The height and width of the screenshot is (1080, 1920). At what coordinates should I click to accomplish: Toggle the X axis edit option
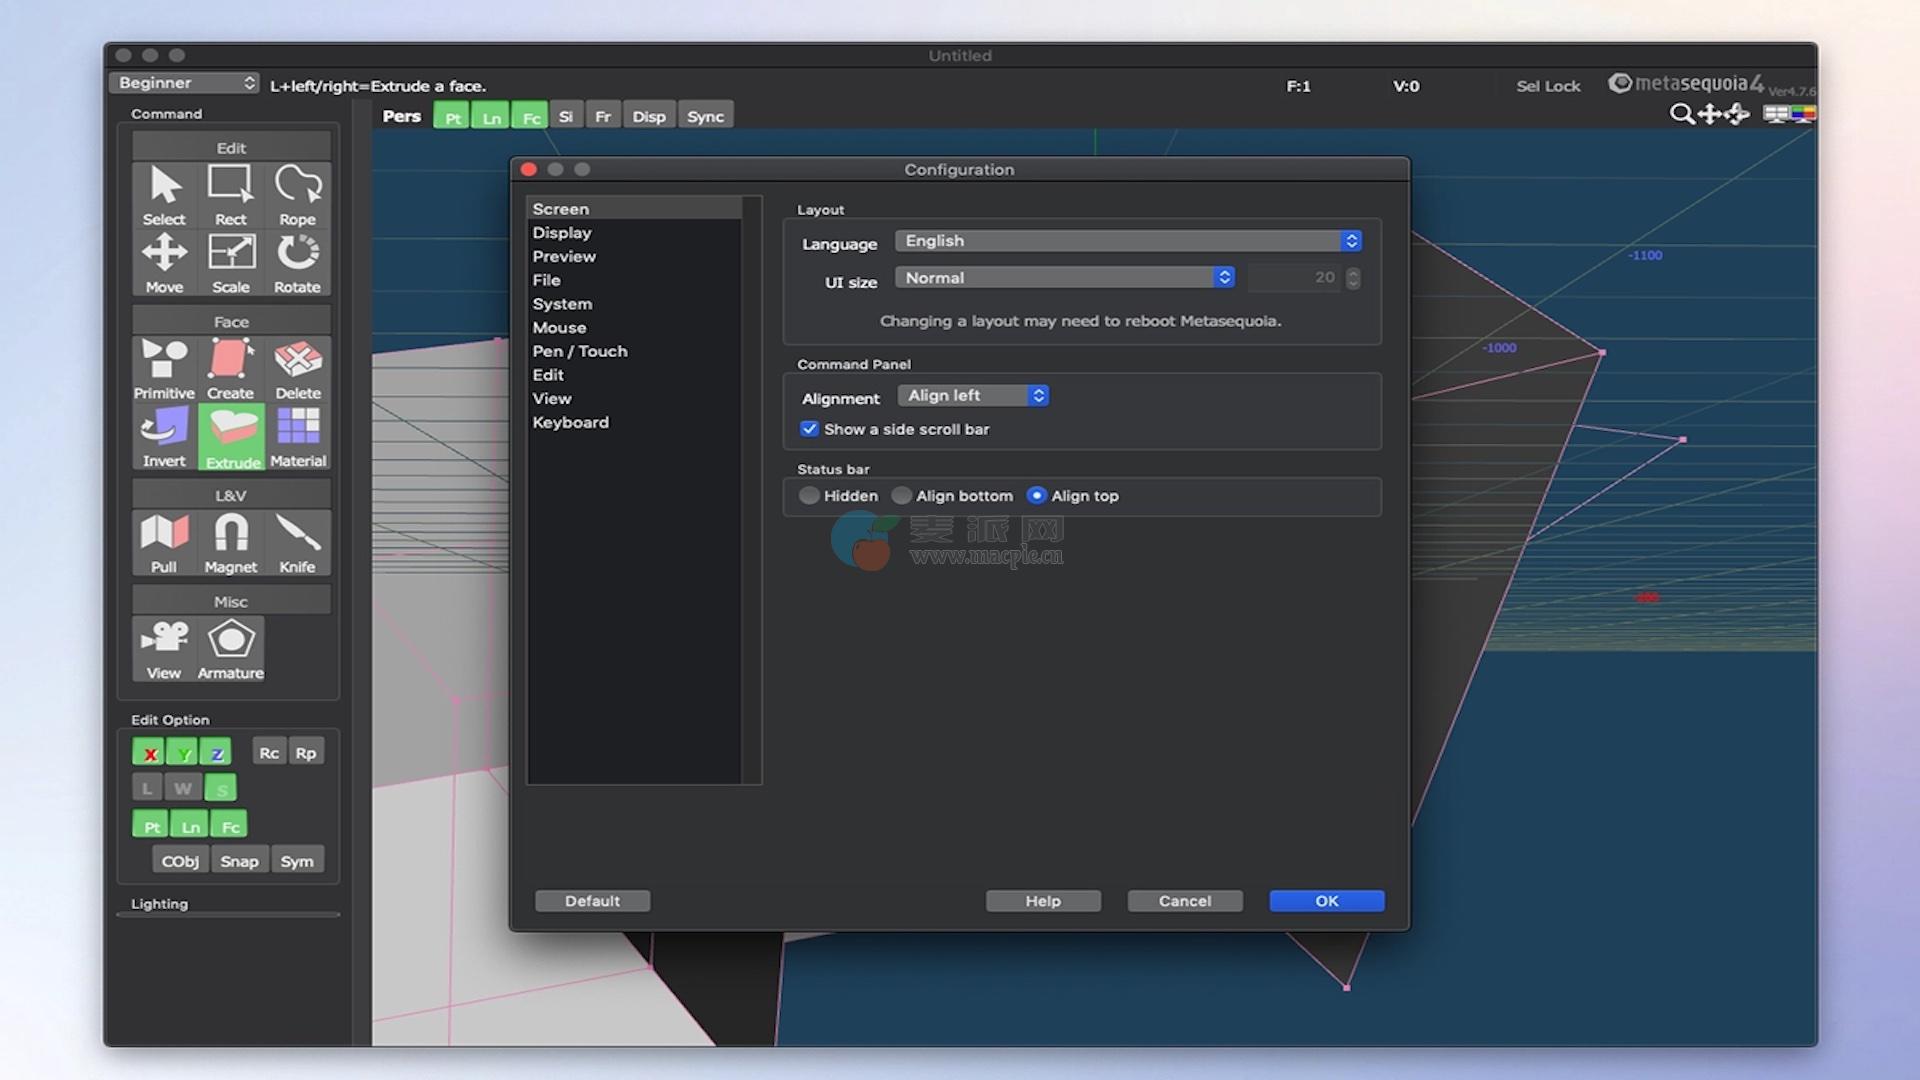point(149,753)
